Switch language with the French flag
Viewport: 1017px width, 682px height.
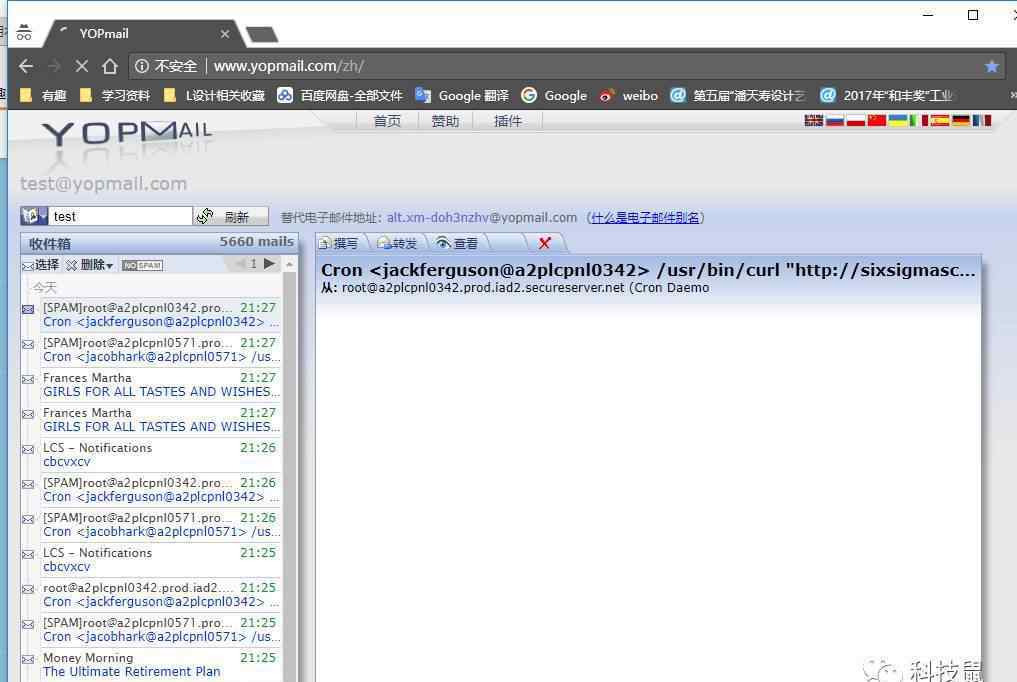click(981, 120)
